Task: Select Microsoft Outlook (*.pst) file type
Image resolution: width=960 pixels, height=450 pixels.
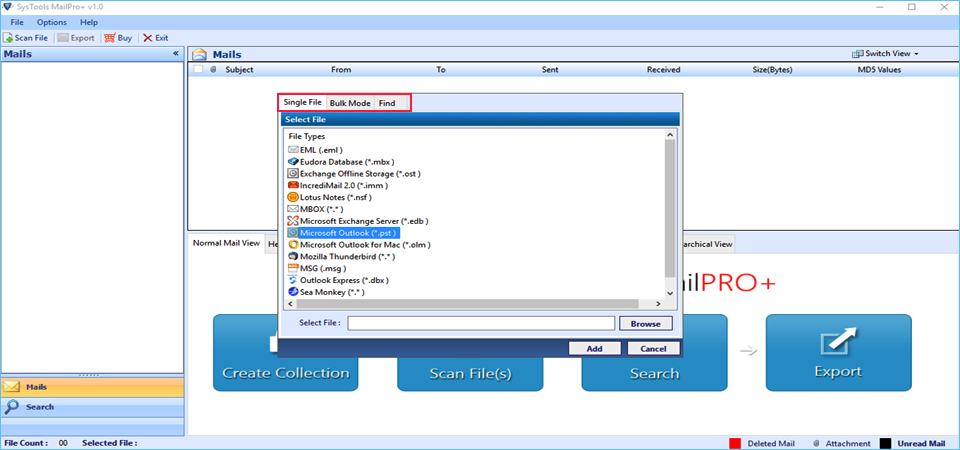Action: (343, 233)
